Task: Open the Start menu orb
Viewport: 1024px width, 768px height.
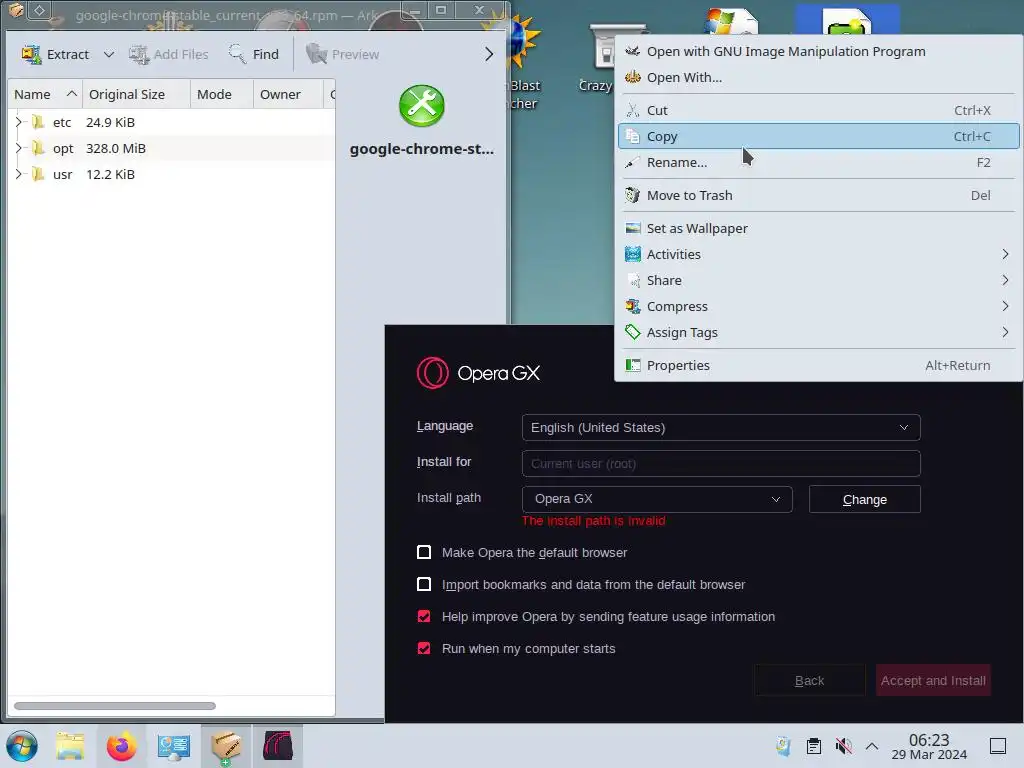Action: point(22,746)
